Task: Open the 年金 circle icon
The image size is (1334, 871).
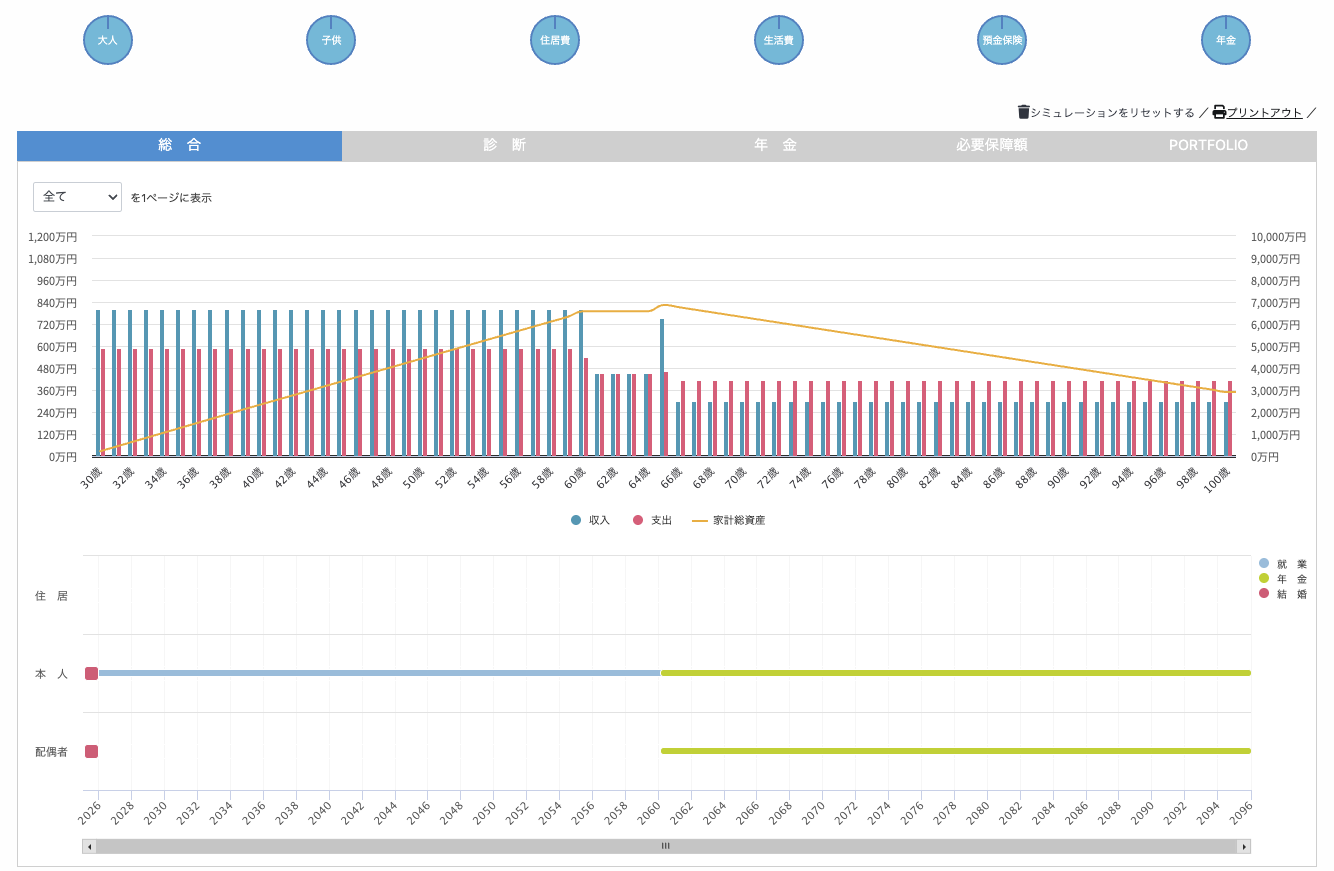Action: 1226,41
